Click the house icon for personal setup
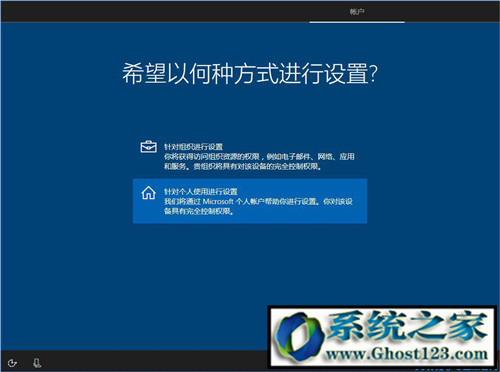This screenshot has height=372, width=500. (148, 193)
